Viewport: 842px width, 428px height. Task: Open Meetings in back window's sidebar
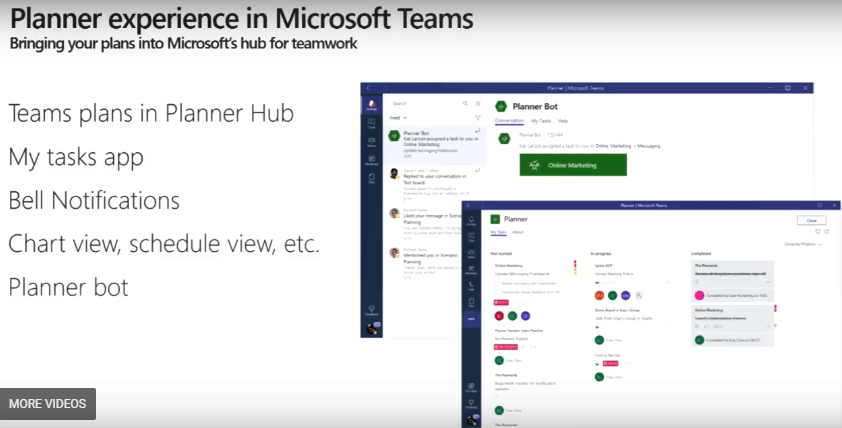[372, 160]
